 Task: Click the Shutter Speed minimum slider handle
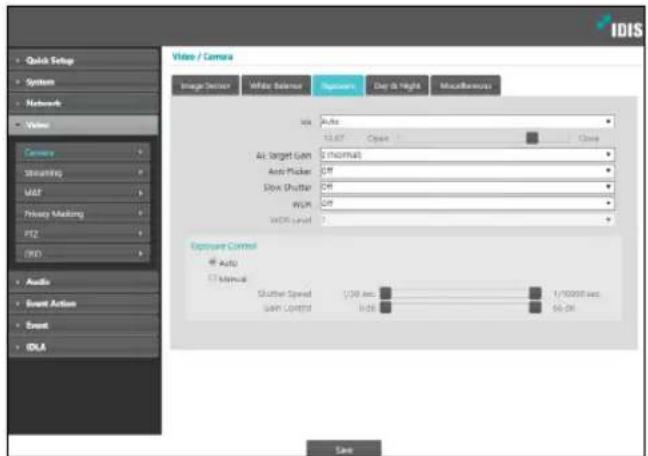pos(386,294)
